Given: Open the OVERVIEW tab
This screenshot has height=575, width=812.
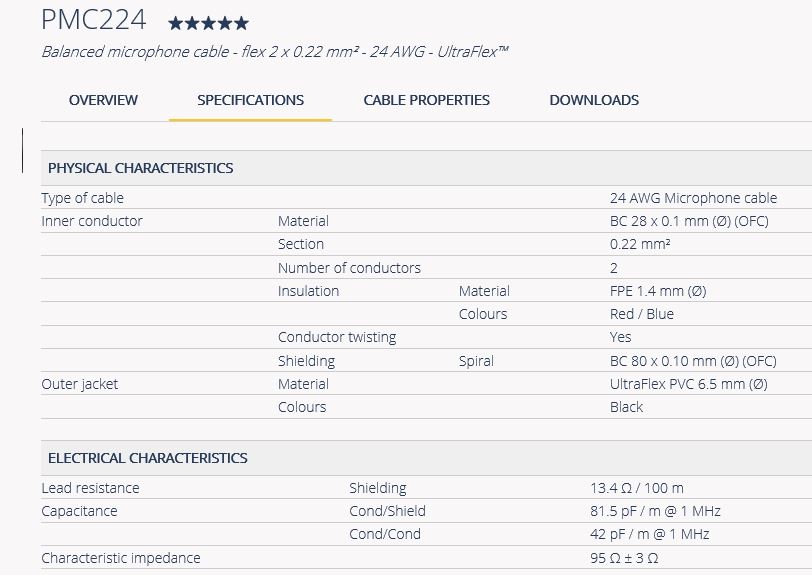Looking at the screenshot, I should pos(103,100).
